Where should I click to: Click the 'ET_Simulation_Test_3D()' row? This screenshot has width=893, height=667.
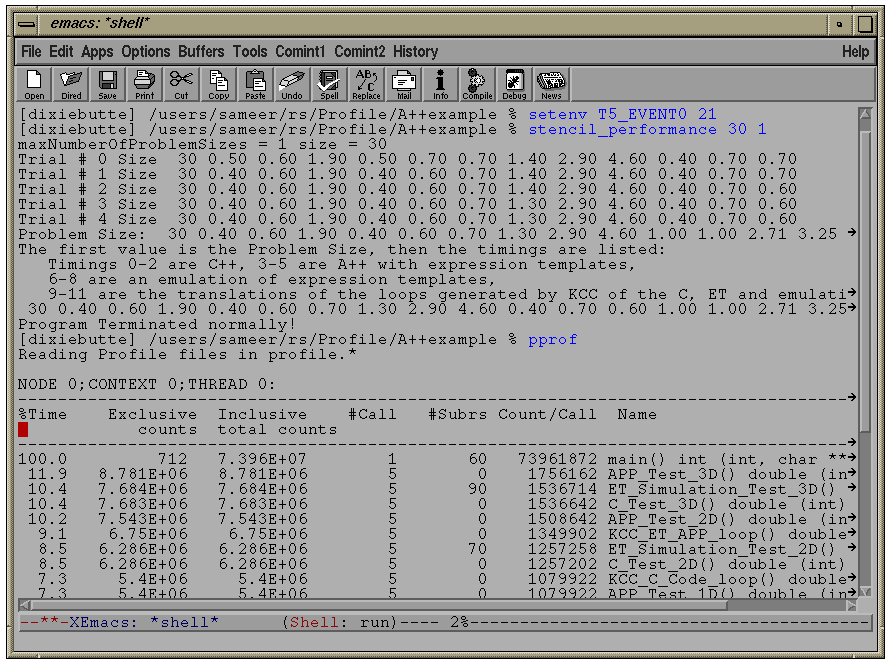[437, 489]
